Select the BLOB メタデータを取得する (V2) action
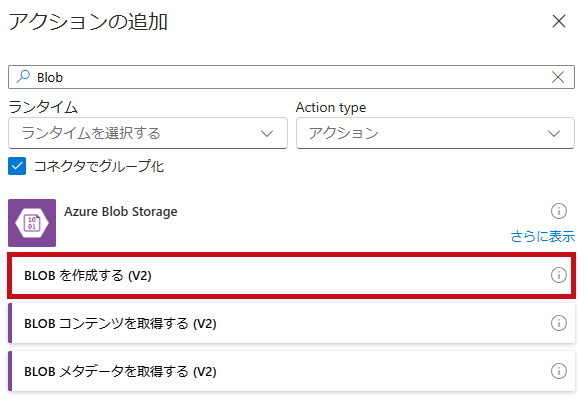The image size is (585, 401). coord(291,371)
